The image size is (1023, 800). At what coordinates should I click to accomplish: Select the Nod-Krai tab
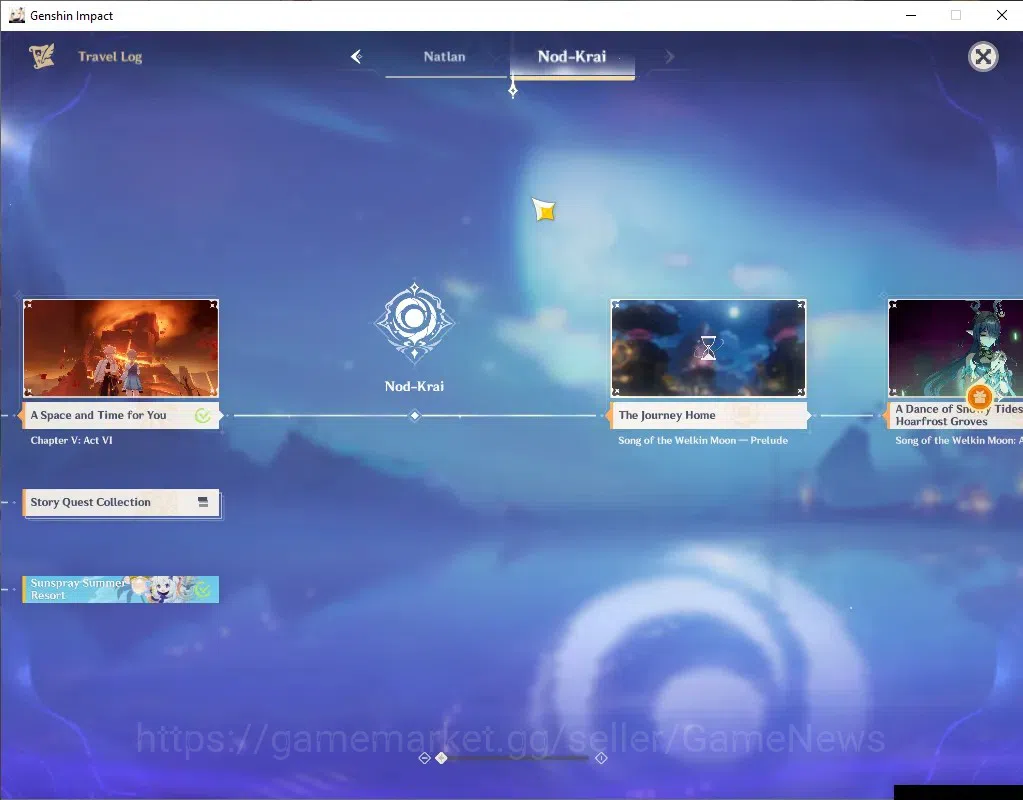(x=572, y=57)
